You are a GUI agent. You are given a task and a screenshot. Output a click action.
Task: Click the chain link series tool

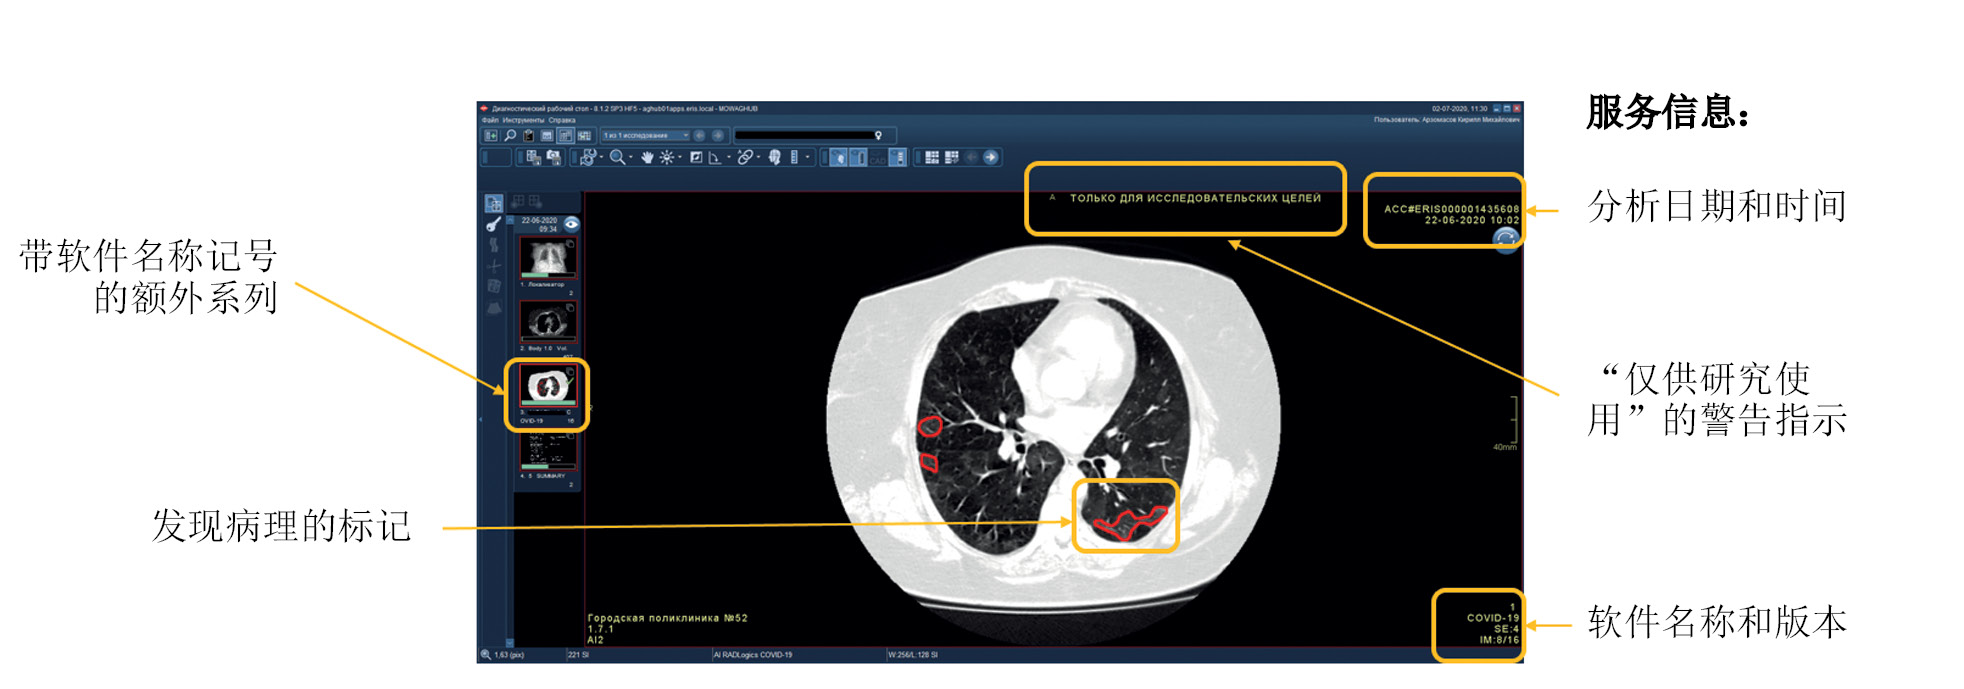pyautogui.click(x=745, y=157)
